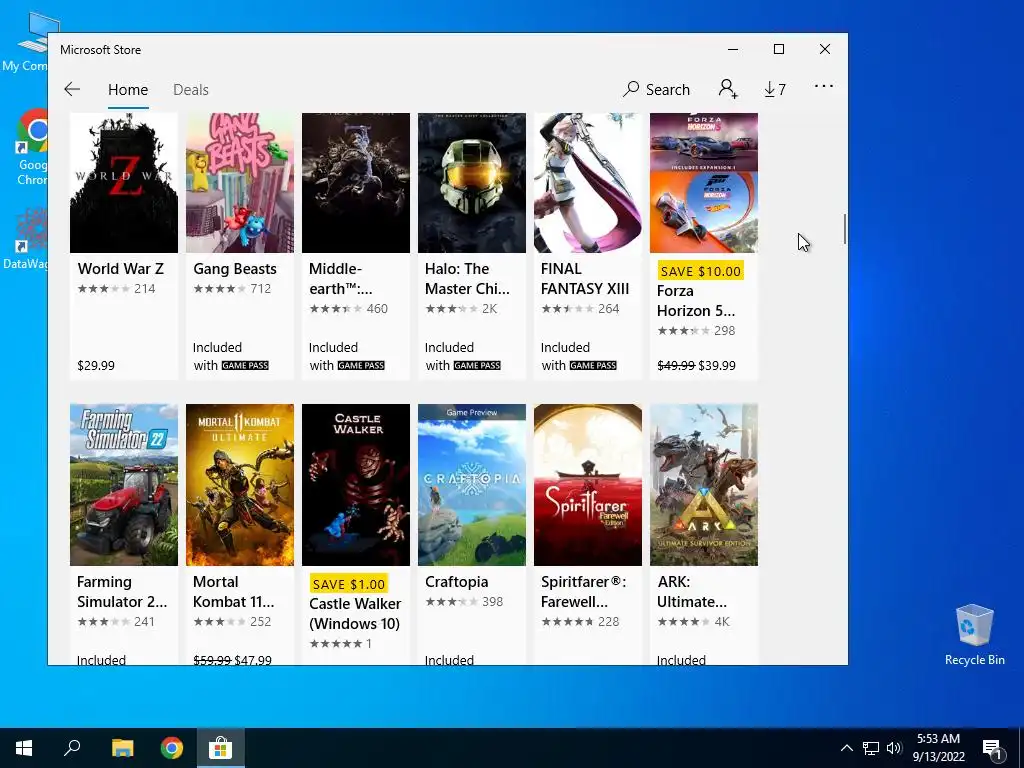Click Spiritfarer star rating 228
Screen dimensions: 1024x768
tap(580, 622)
